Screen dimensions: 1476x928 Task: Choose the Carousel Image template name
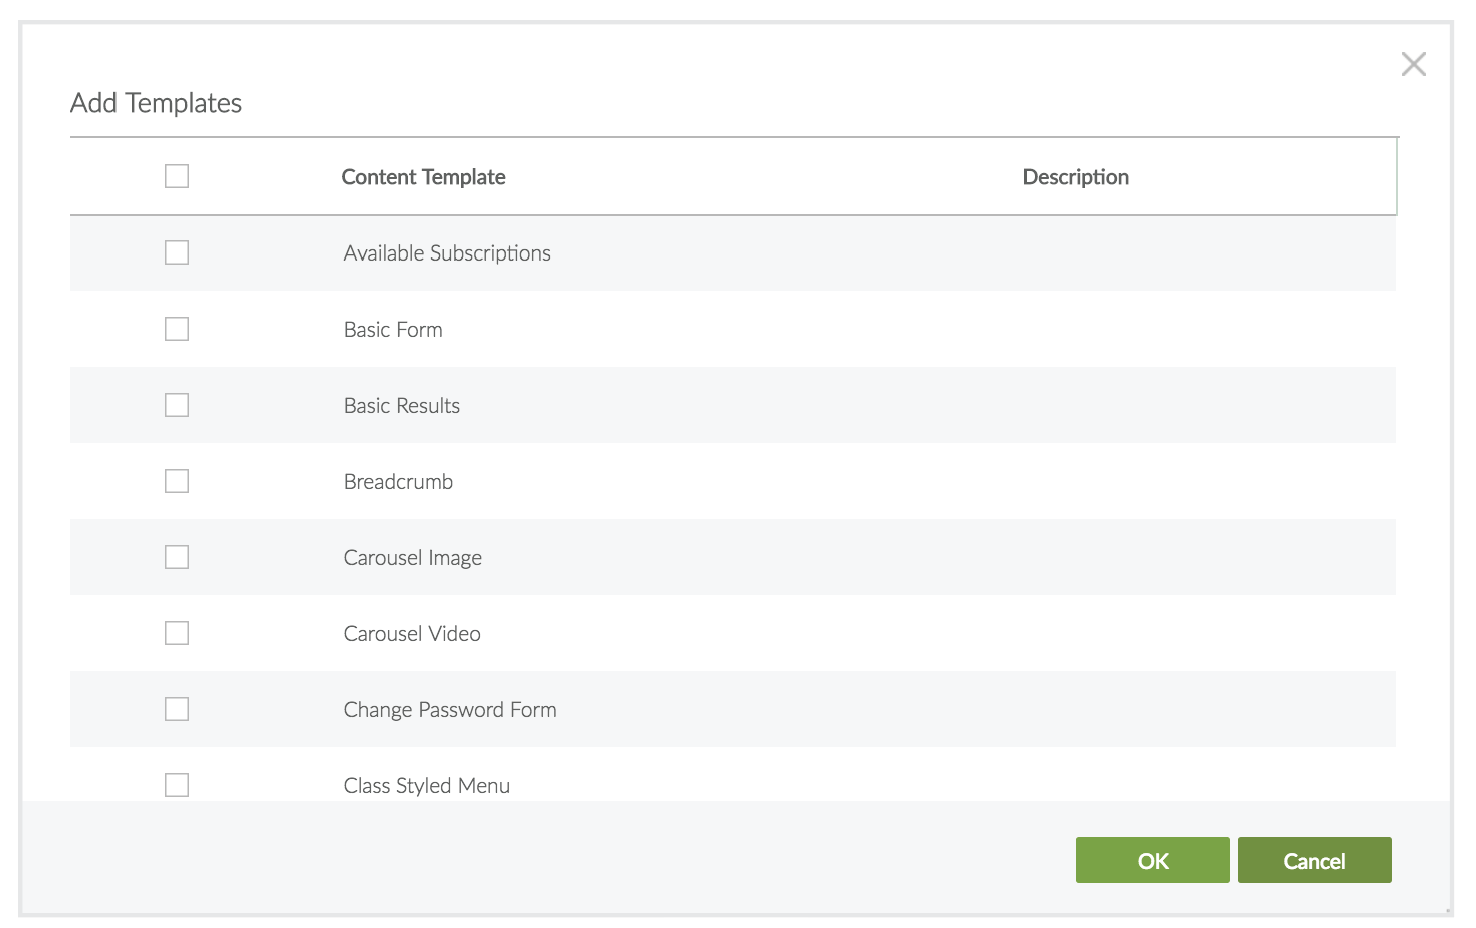412,558
